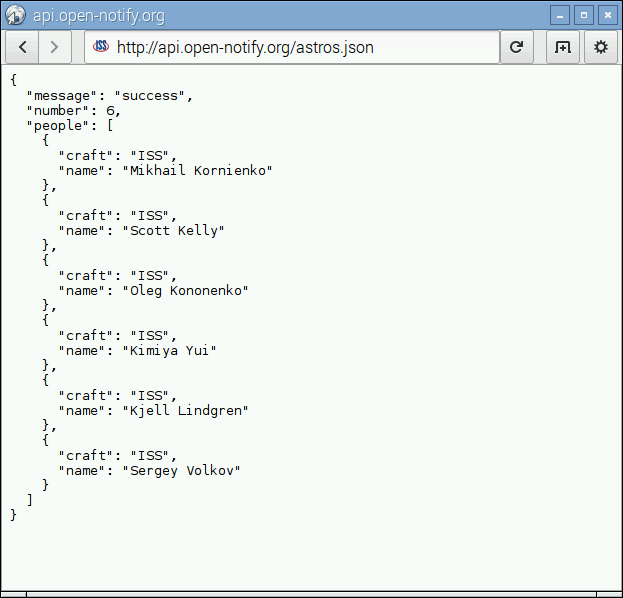Click the craft line above Kimiya Yui

[117, 336]
